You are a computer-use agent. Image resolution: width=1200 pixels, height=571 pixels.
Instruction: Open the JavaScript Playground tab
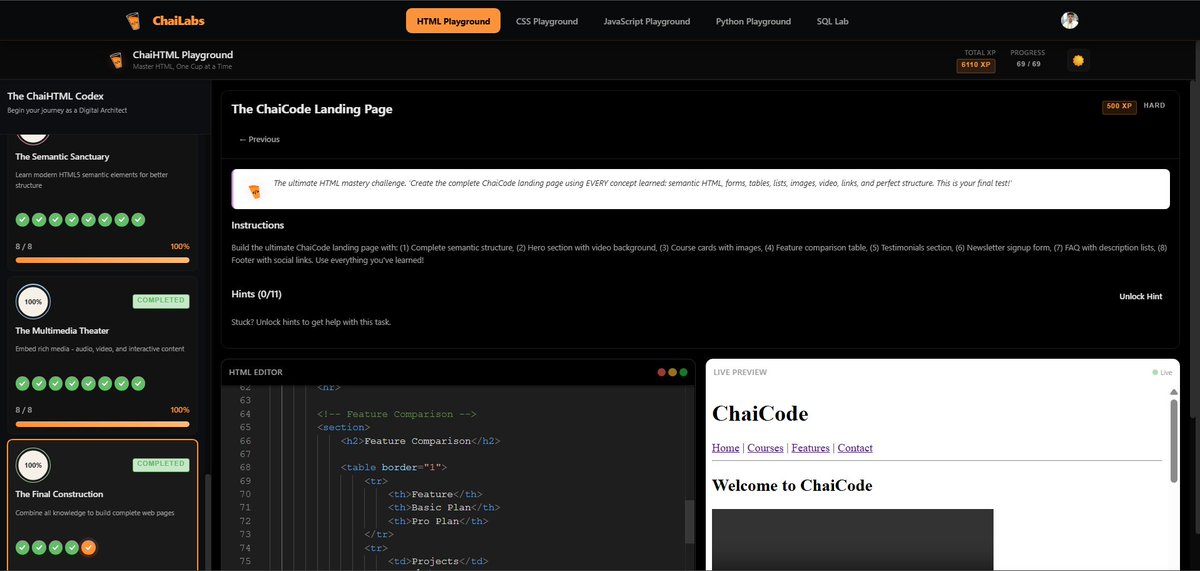coord(647,21)
